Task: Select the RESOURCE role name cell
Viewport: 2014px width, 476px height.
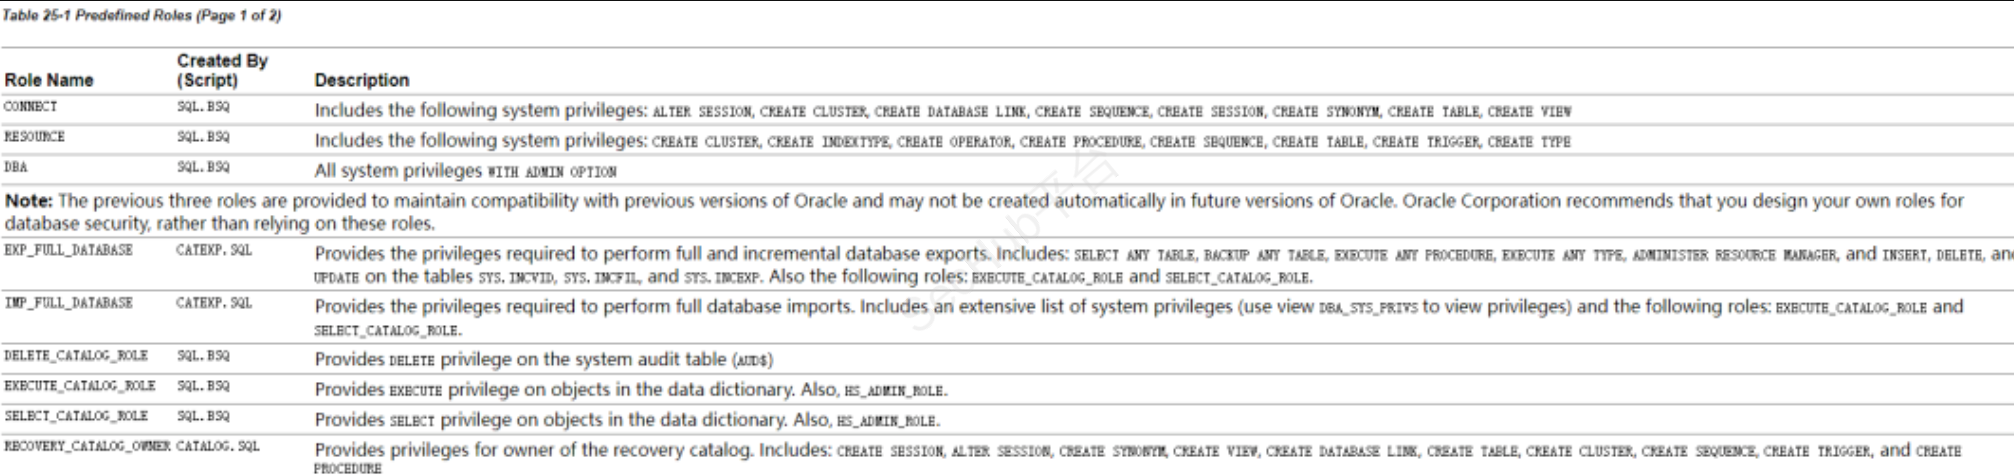Action: click(35, 137)
